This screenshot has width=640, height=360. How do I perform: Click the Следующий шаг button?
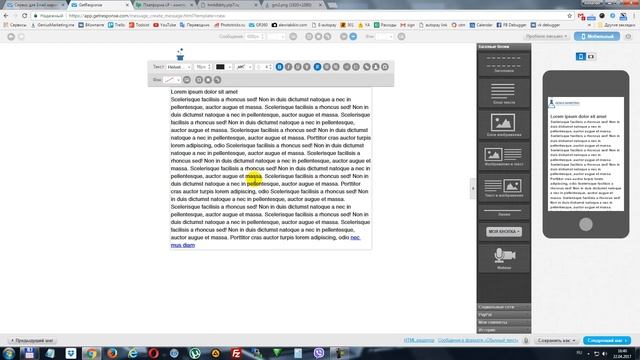click(x=607, y=340)
